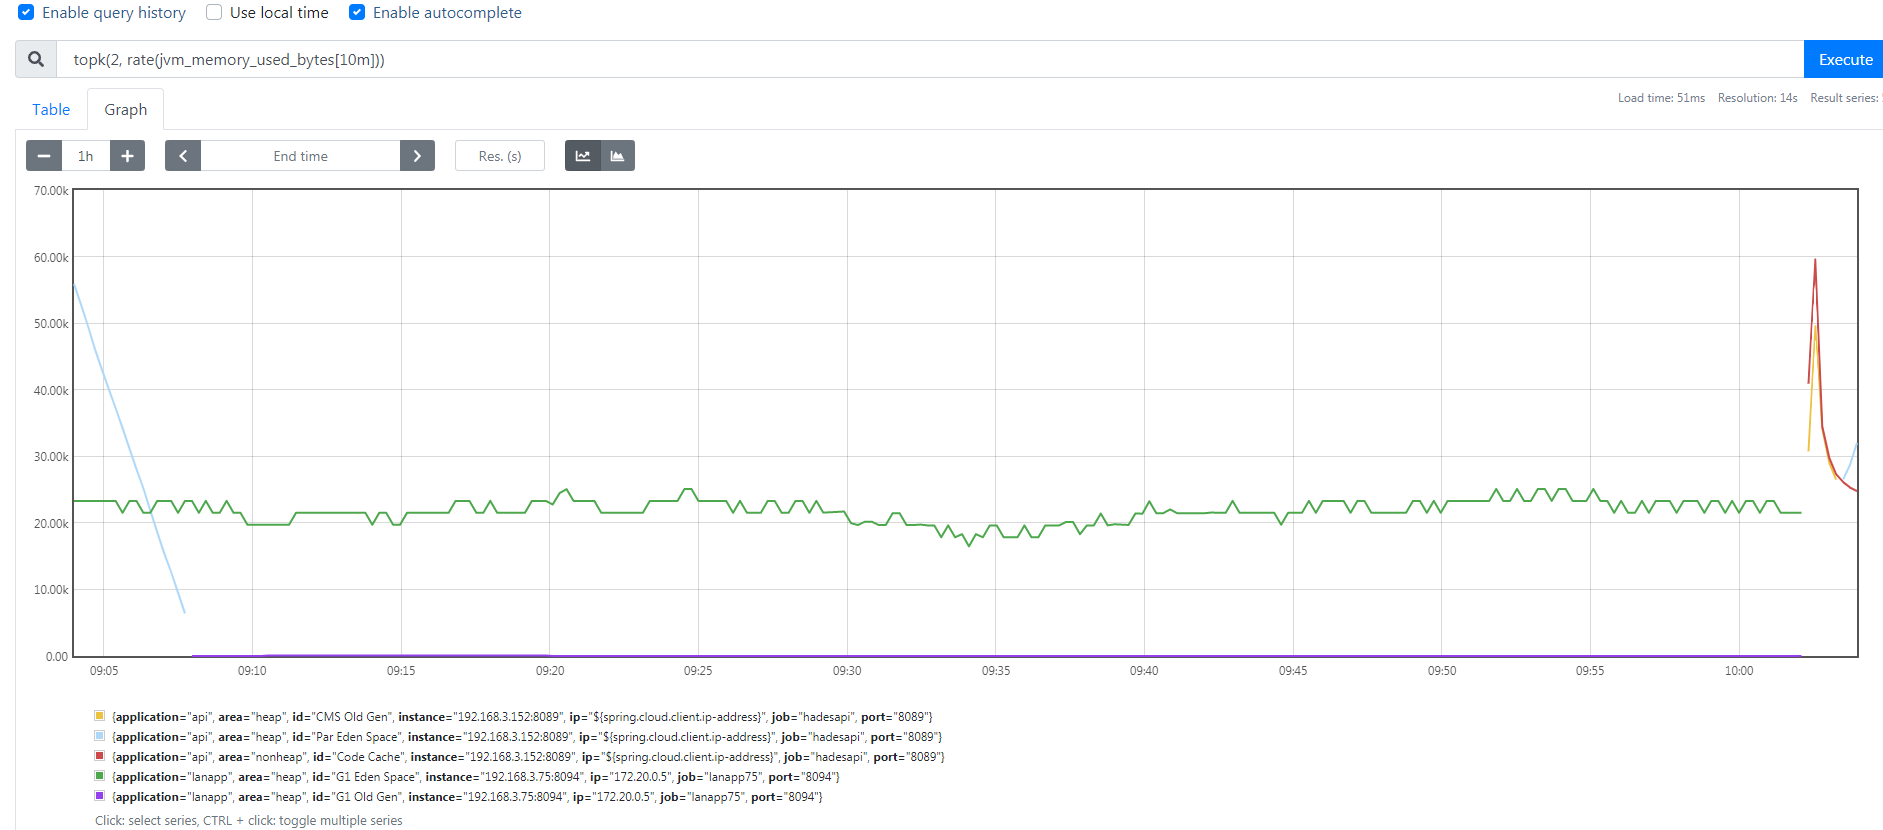Focus the PromQL expression input field

point(930,59)
